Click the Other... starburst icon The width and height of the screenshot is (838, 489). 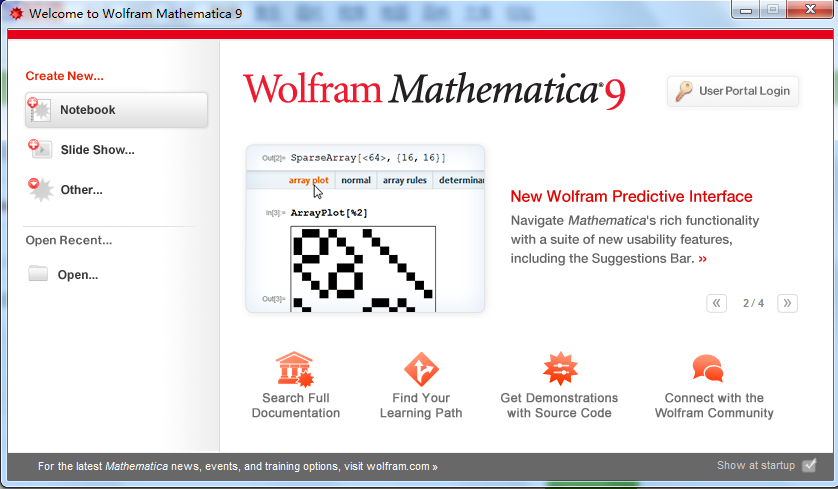[x=41, y=189]
